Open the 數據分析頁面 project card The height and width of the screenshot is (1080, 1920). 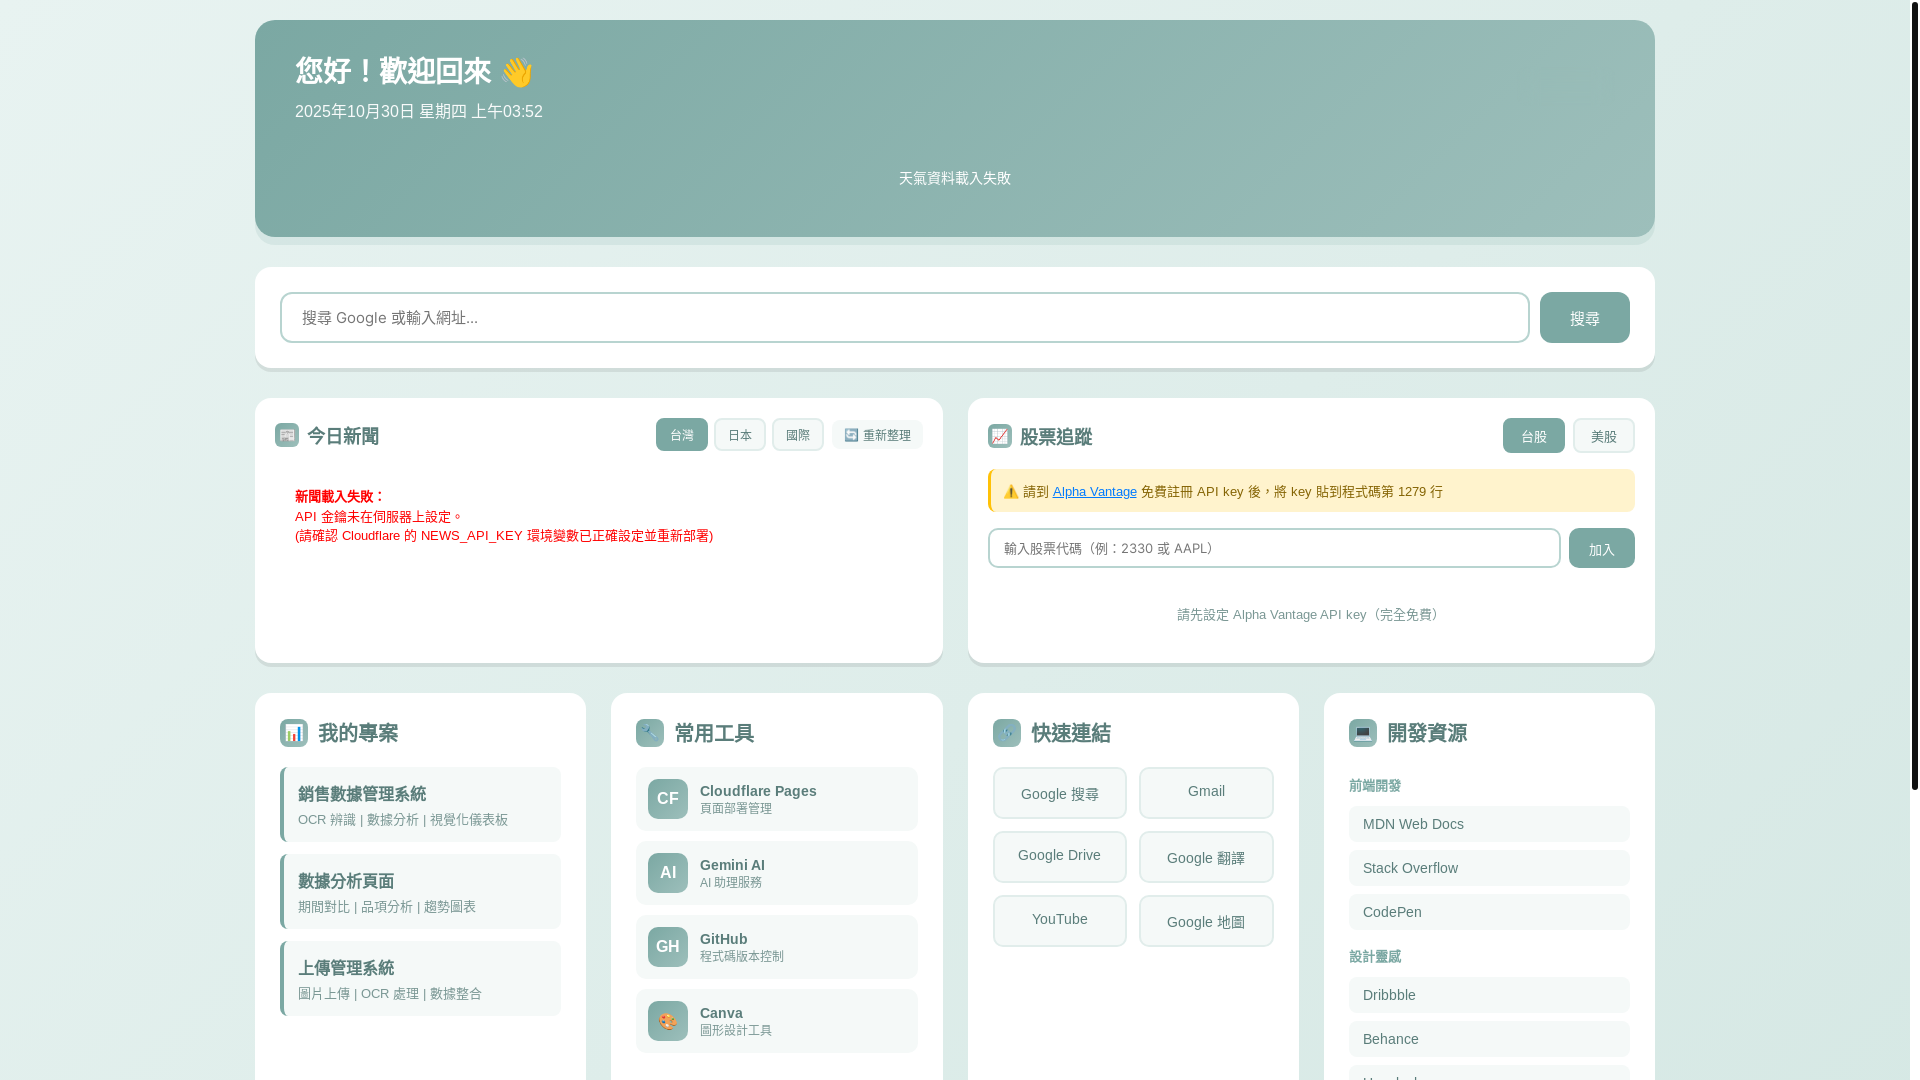(420, 892)
